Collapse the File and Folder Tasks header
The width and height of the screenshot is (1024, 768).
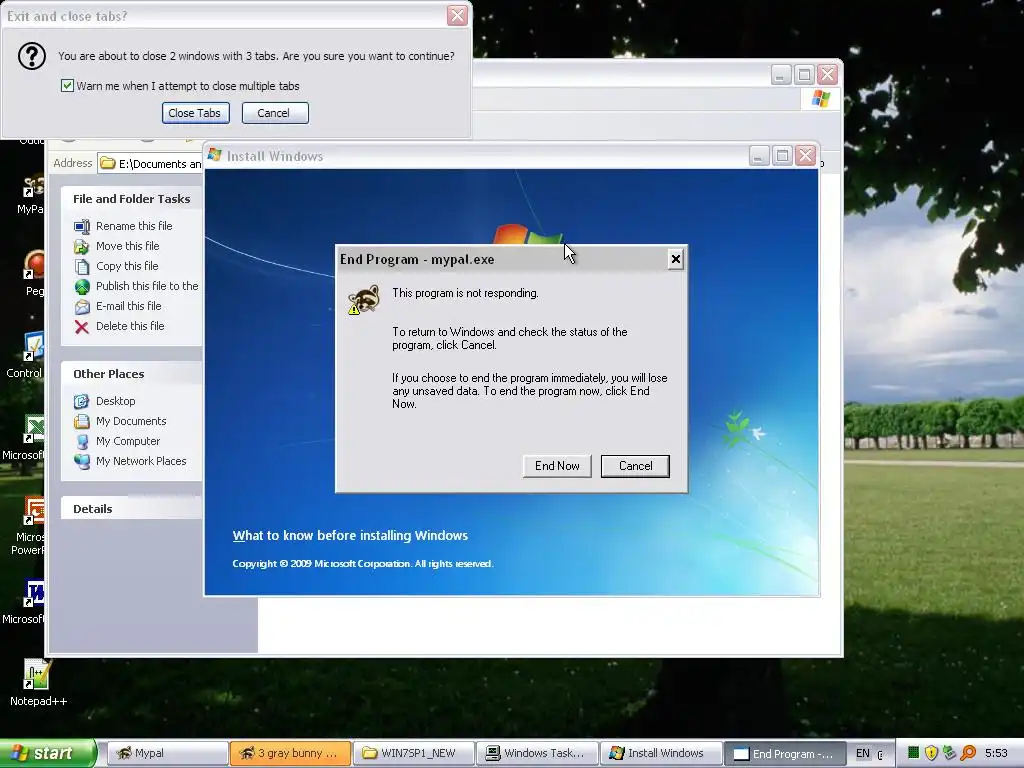click(x=131, y=199)
